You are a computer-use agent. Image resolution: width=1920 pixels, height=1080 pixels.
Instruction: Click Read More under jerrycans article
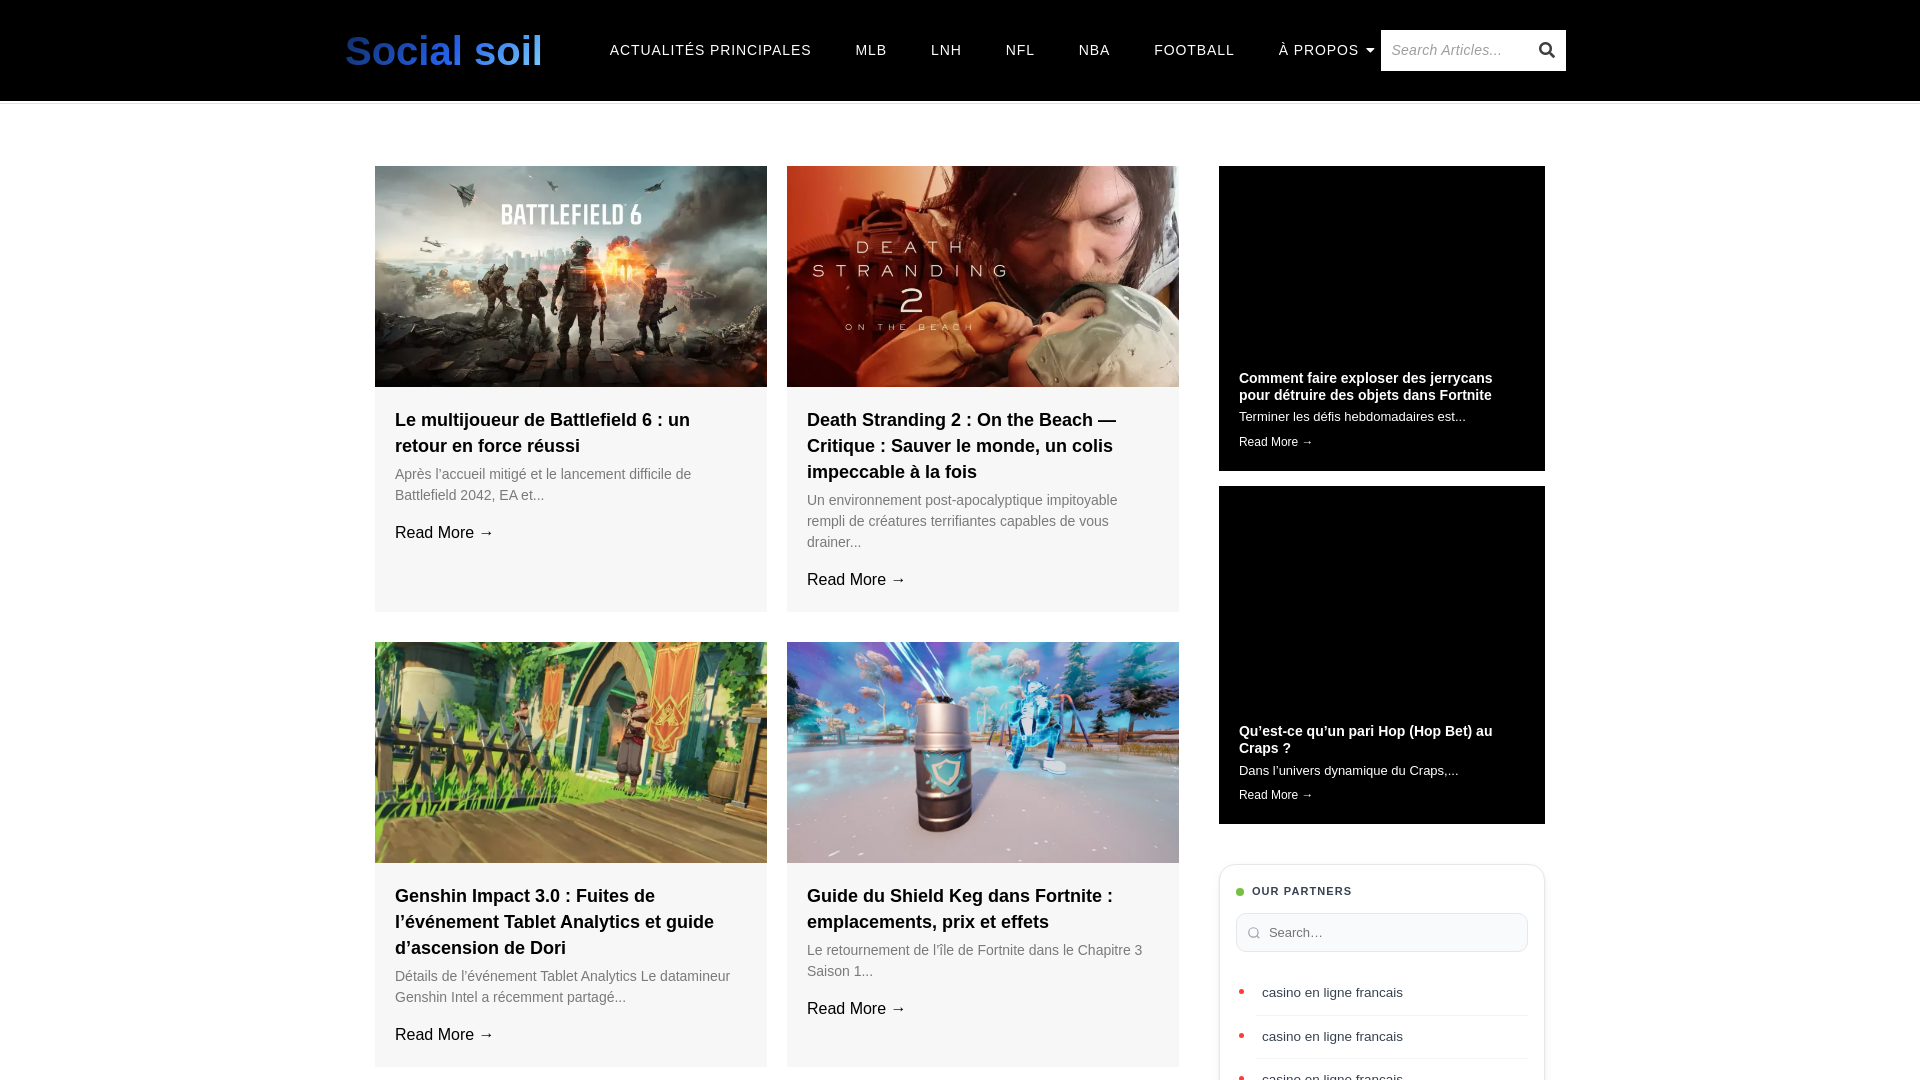[x=1276, y=442]
